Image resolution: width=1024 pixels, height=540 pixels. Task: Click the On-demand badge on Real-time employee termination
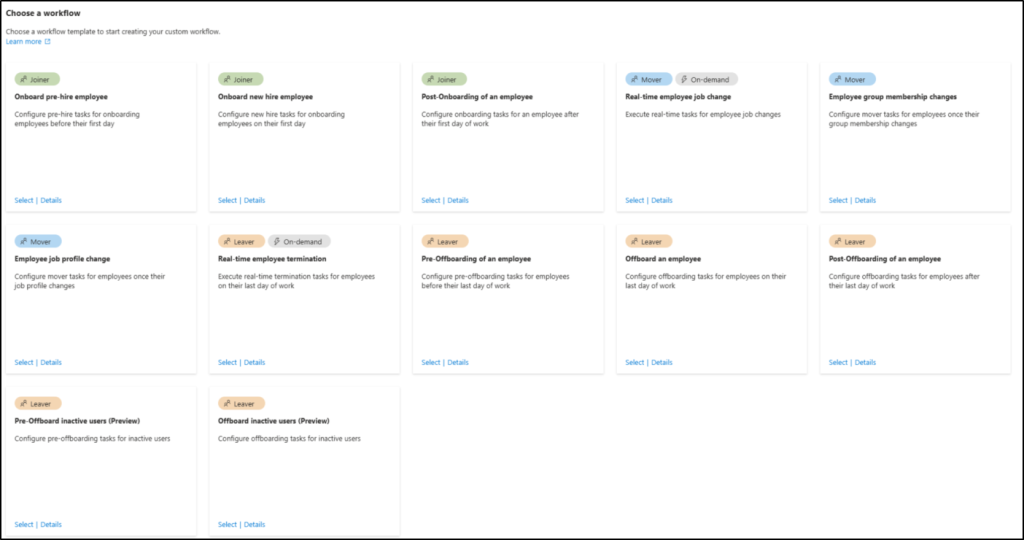(x=299, y=241)
